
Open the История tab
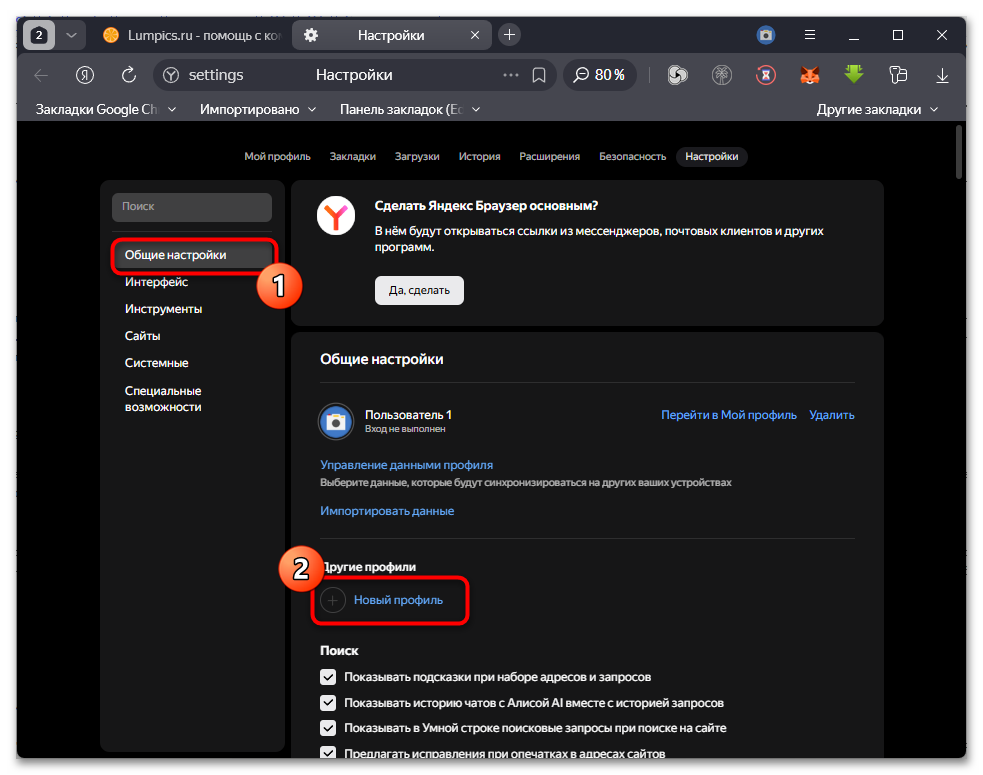[x=479, y=157]
